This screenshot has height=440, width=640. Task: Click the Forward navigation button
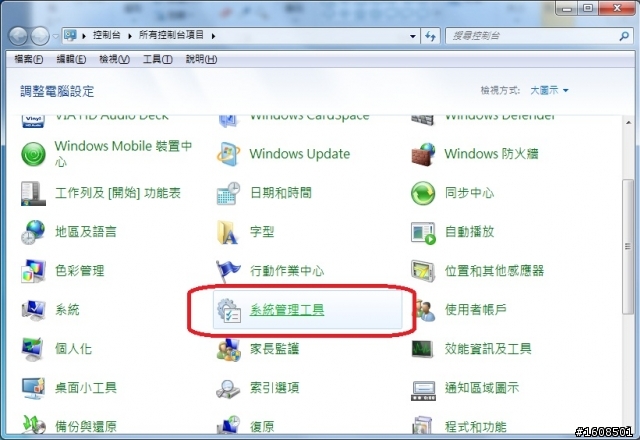click(40, 36)
